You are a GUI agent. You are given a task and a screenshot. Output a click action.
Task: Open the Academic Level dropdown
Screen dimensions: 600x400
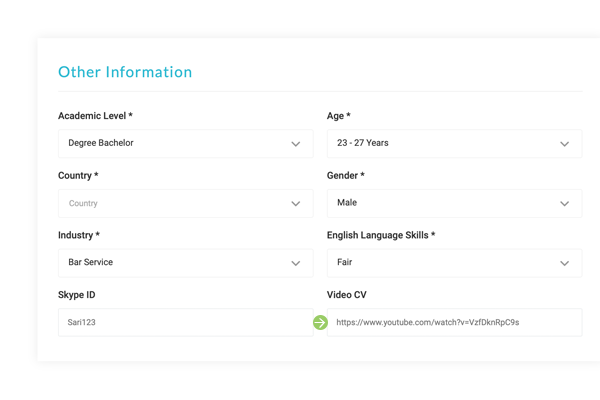point(186,144)
